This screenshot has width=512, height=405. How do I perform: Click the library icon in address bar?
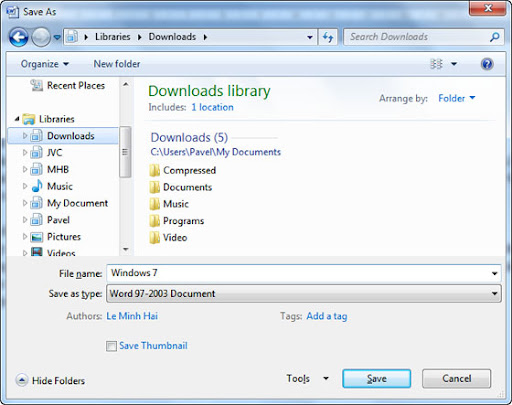pyautogui.click(x=71, y=37)
